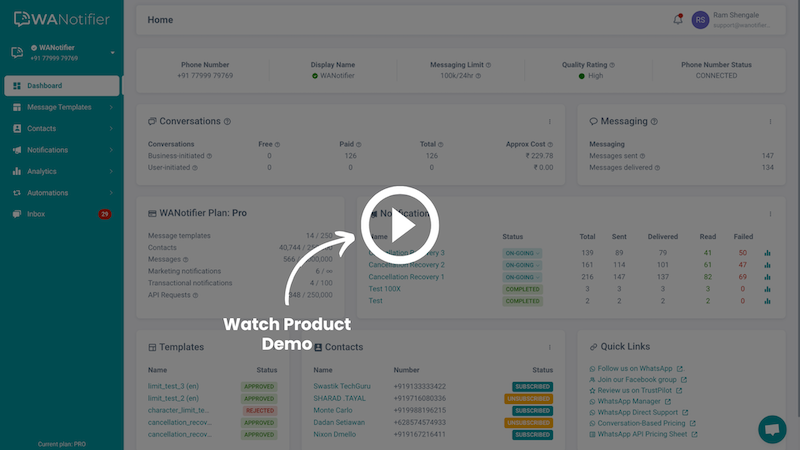800x450 pixels.
Task: Open Inbox from the sidebar
Action: (36, 214)
